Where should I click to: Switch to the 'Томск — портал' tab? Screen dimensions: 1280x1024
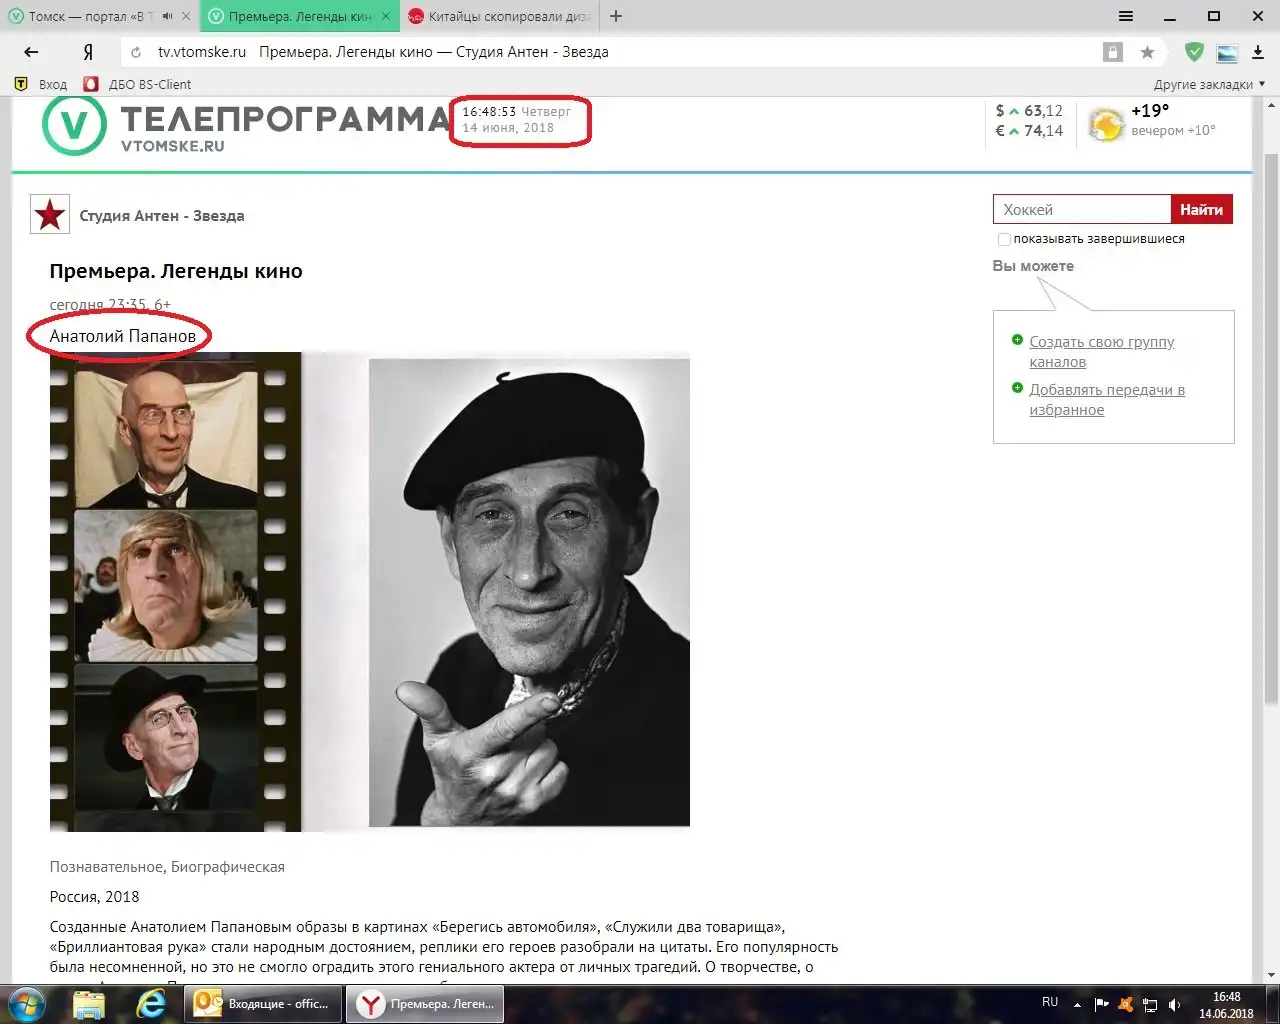[85, 16]
